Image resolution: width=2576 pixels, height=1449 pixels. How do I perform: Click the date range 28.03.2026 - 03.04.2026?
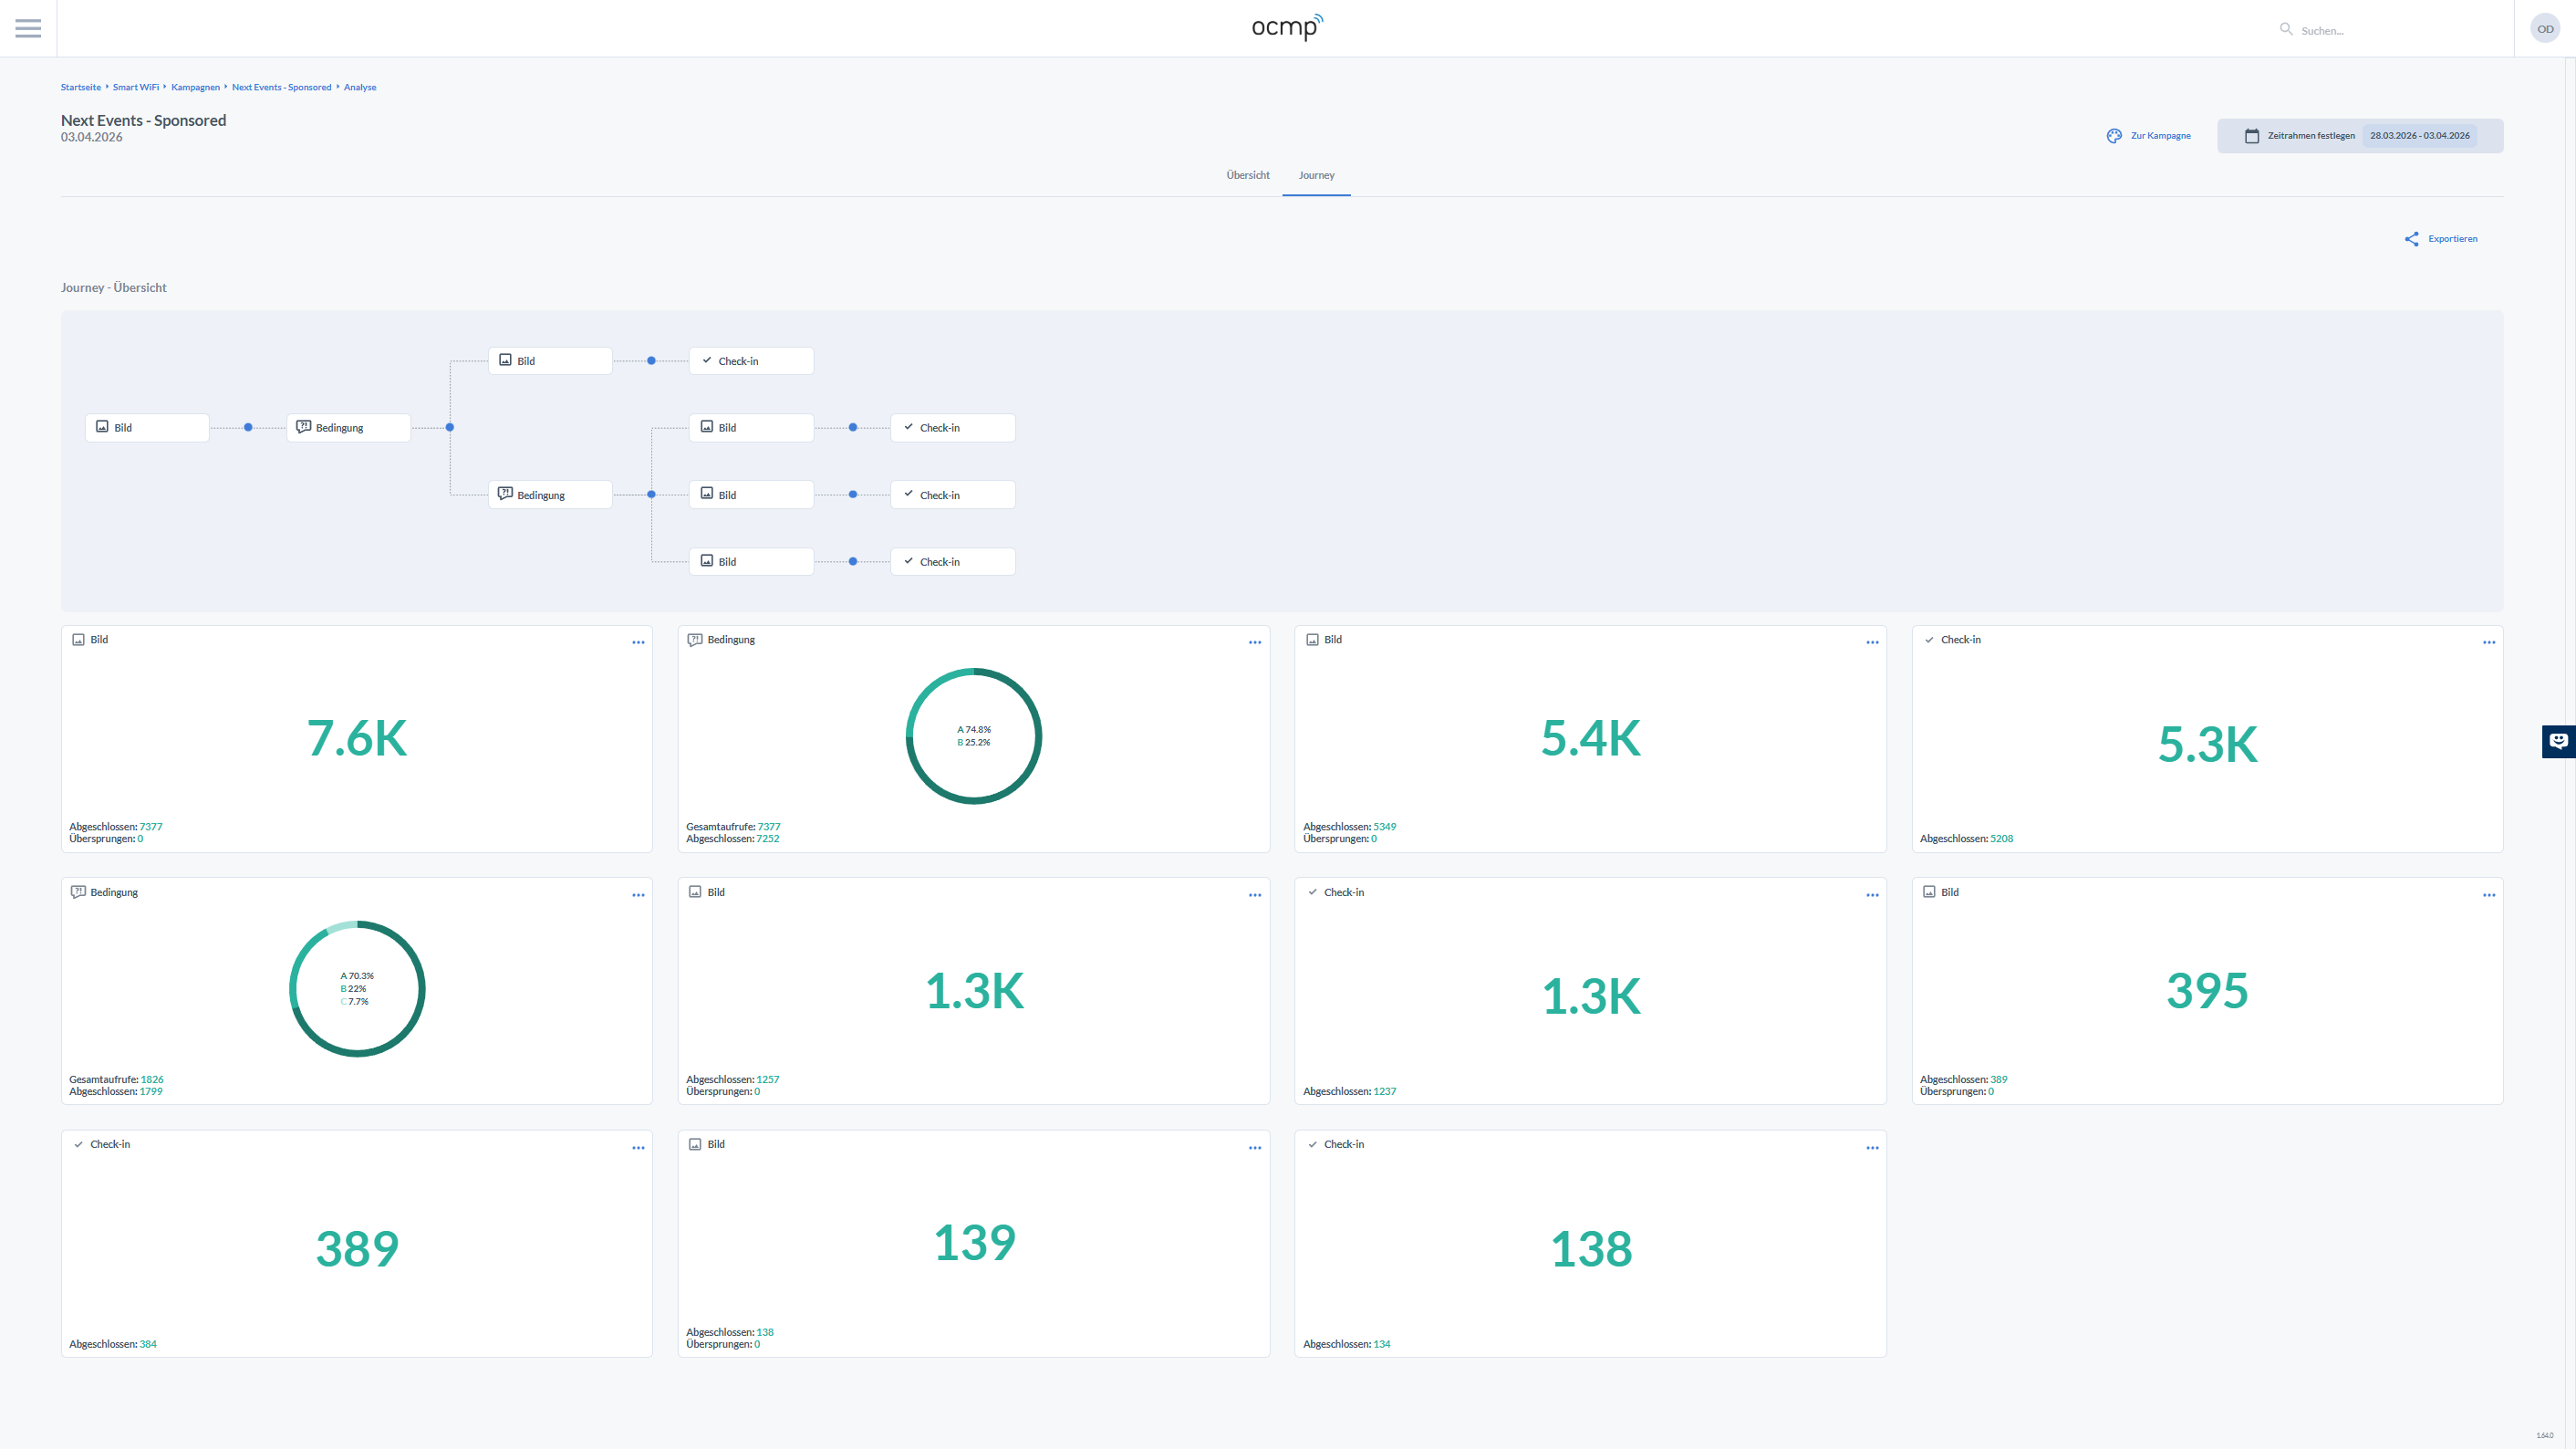click(x=2419, y=136)
